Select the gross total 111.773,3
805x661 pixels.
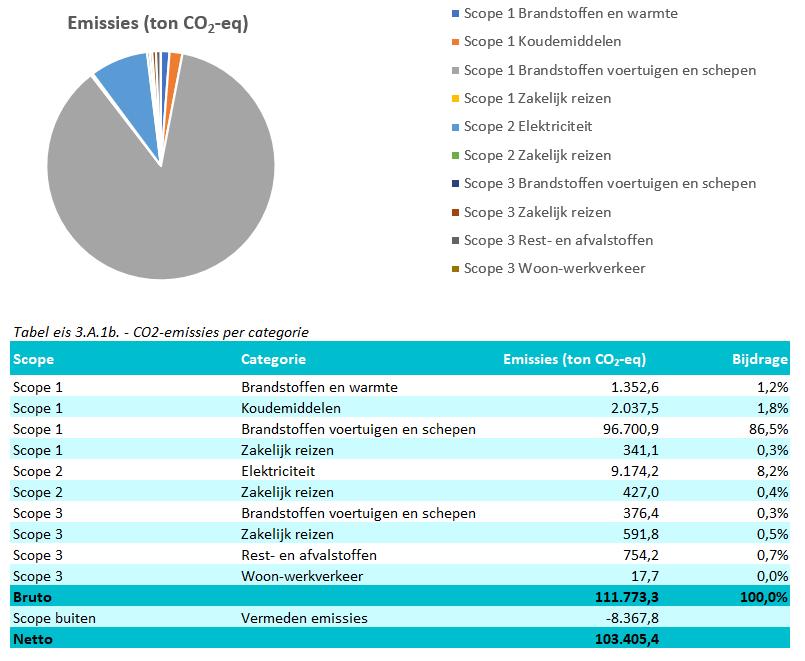pos(627,597)
